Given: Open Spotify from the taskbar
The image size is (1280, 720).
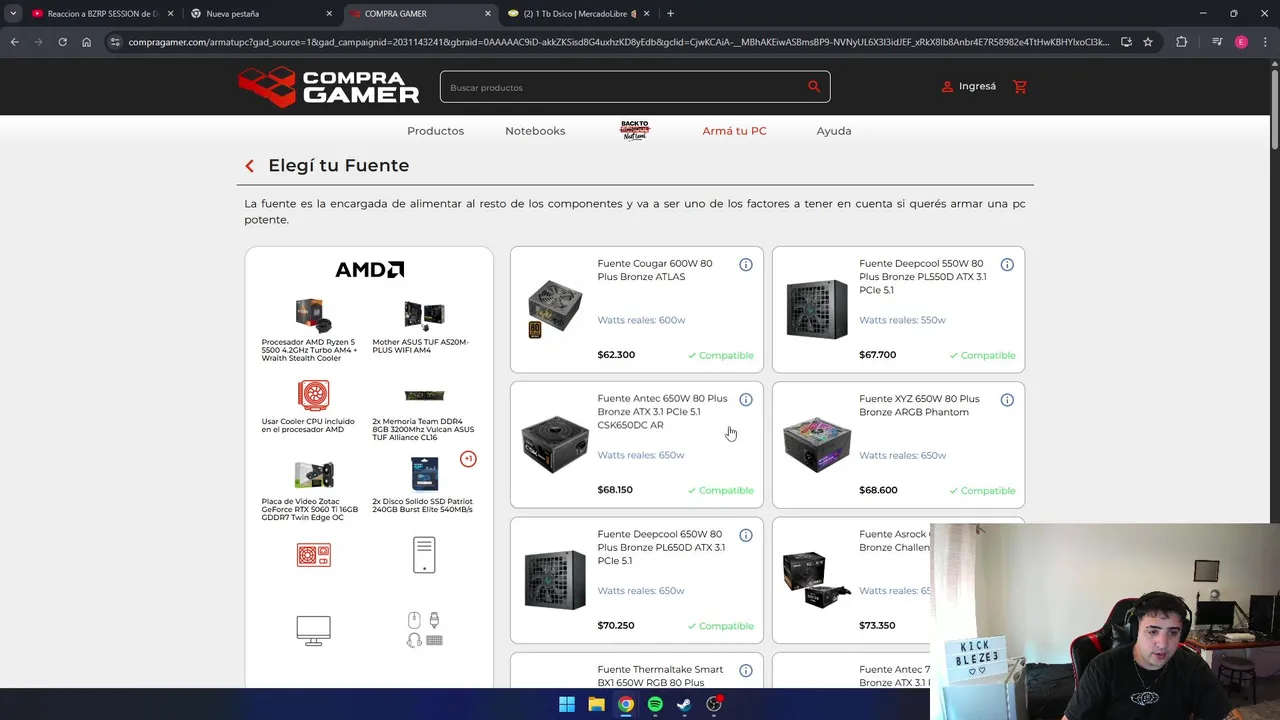Looking at the screenshot, I should 655,704.
